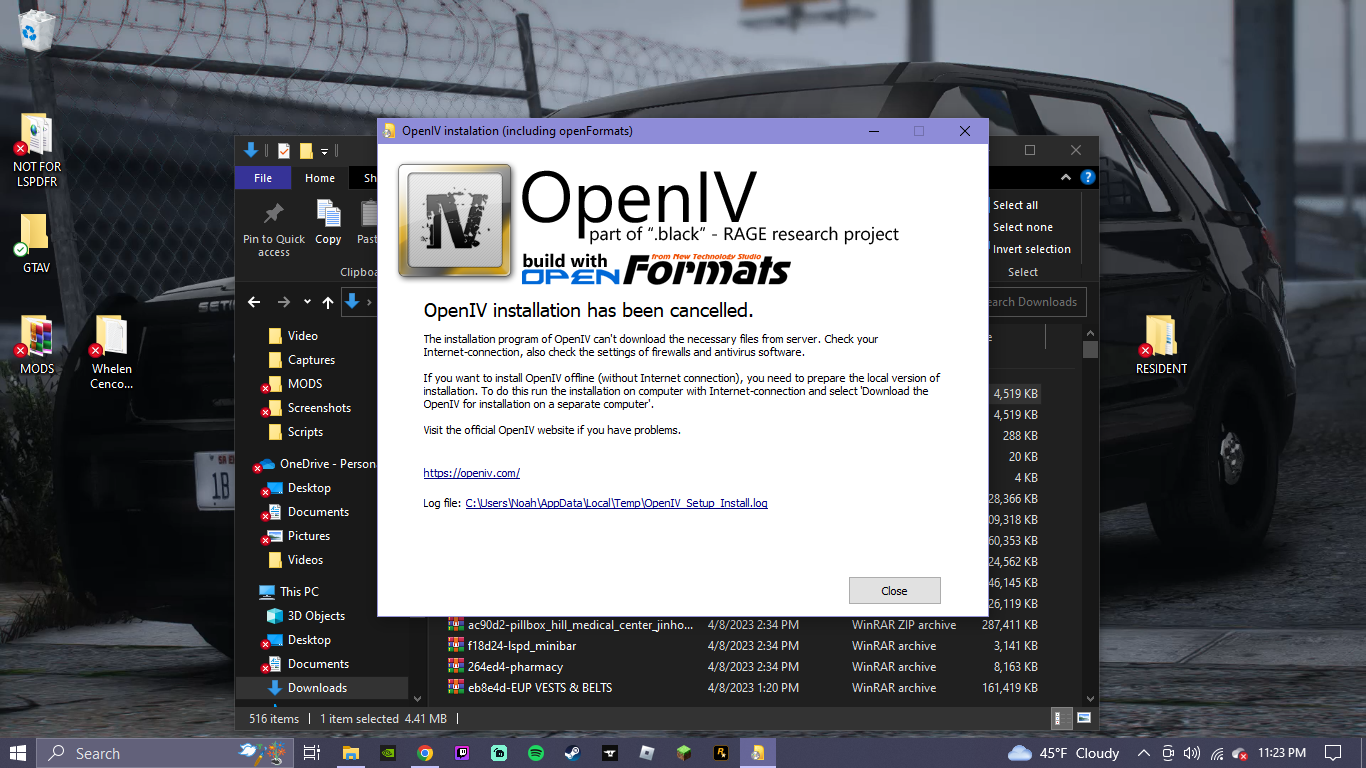Click the Copy button in Explorer ribbon
Screen dimensions: 1366x768
[x=328, y=223]
